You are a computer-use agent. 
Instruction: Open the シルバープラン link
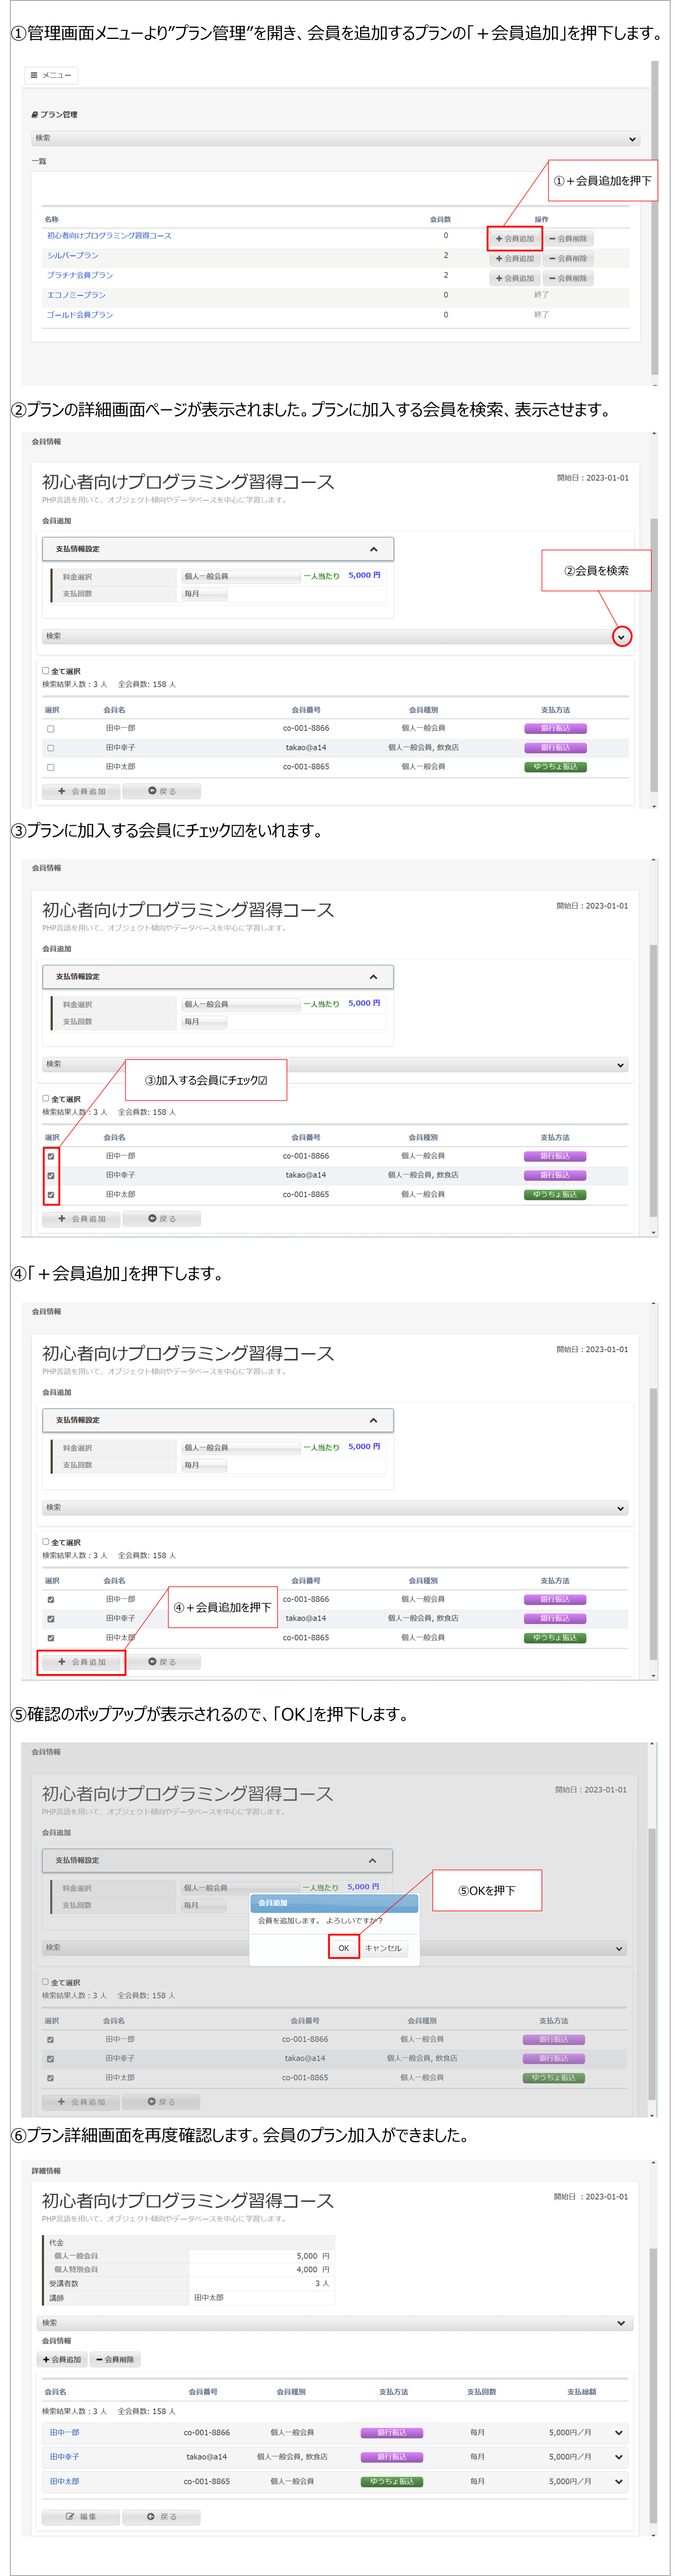[x=73, y=256]
